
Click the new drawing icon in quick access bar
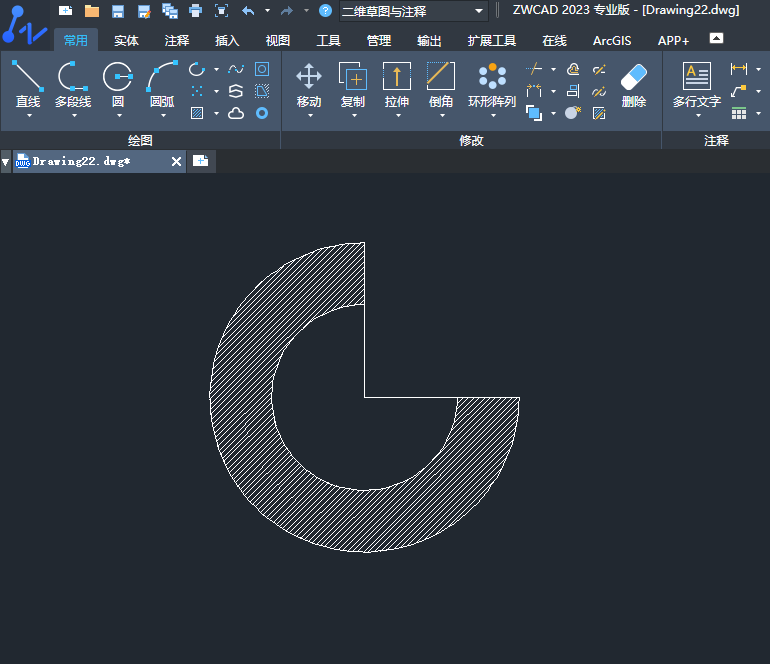tap(65, 10)
